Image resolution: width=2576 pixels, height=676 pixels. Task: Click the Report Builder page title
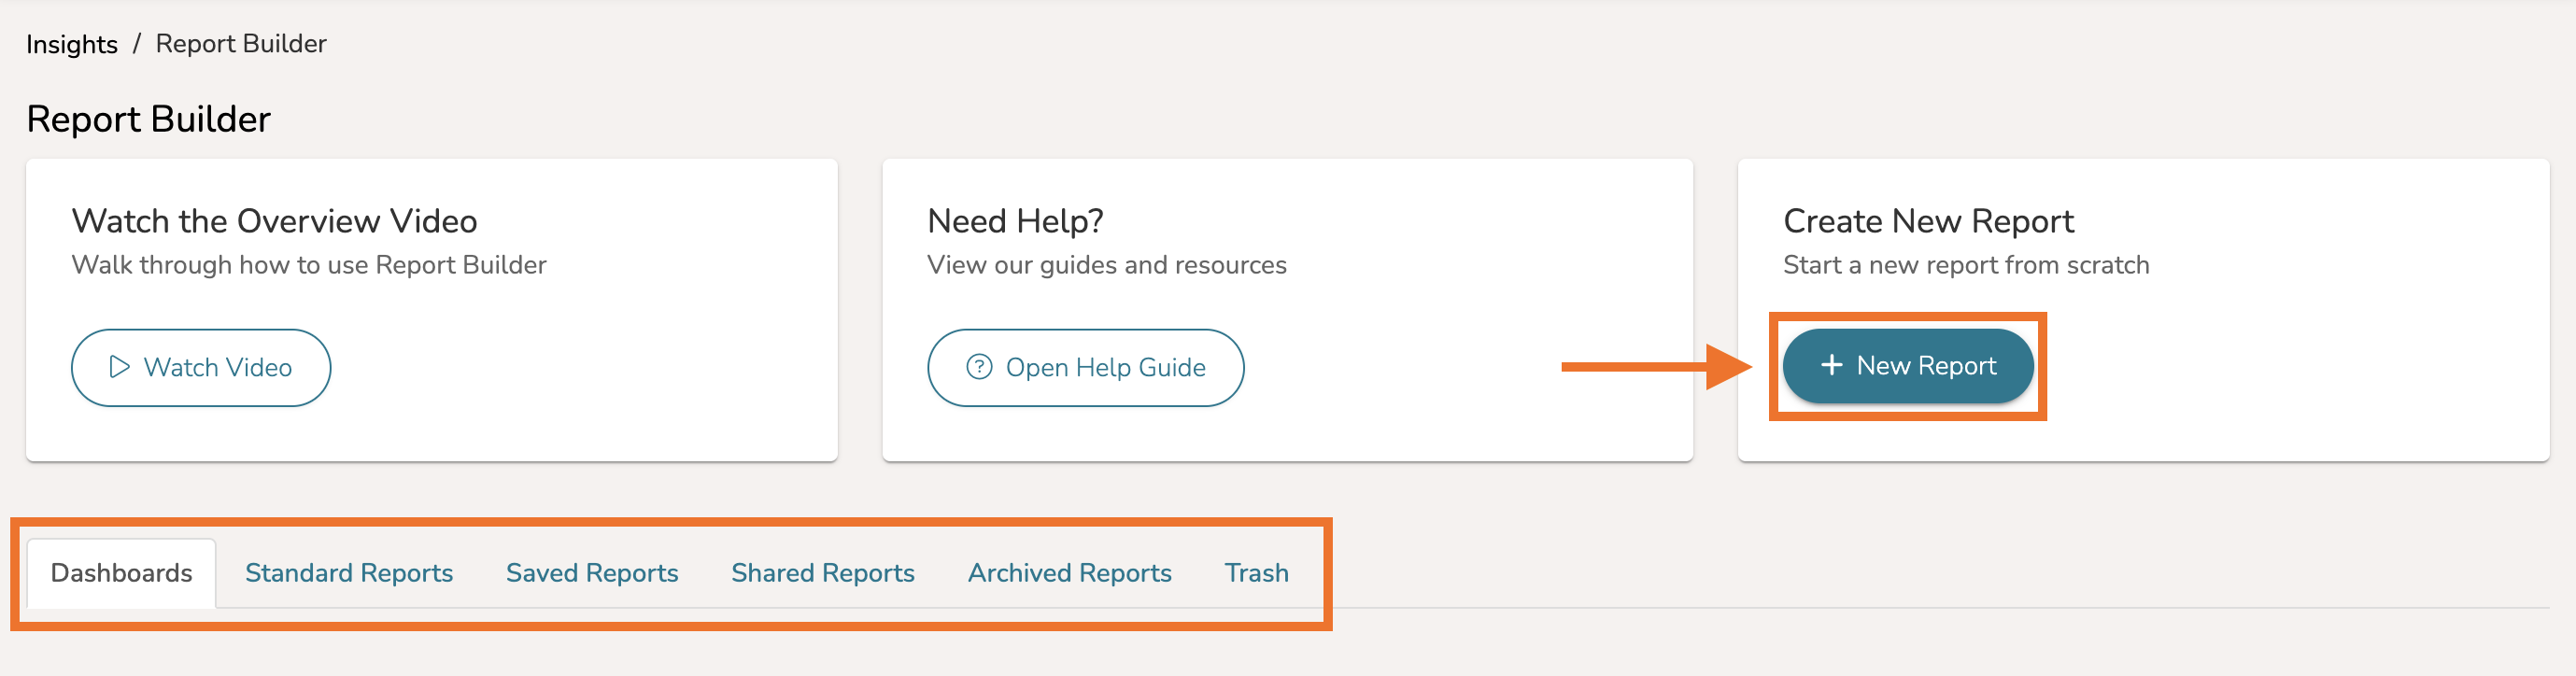coord(148,119)
